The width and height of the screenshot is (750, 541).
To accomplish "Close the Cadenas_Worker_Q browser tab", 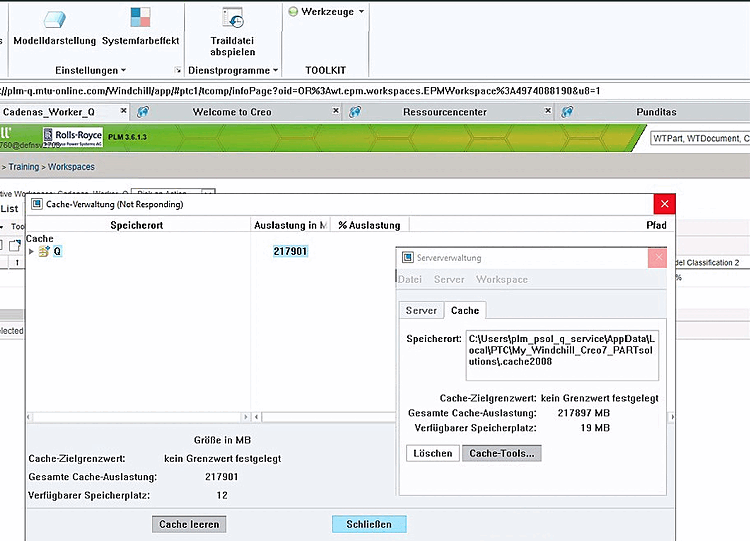I will pos(123,110).
